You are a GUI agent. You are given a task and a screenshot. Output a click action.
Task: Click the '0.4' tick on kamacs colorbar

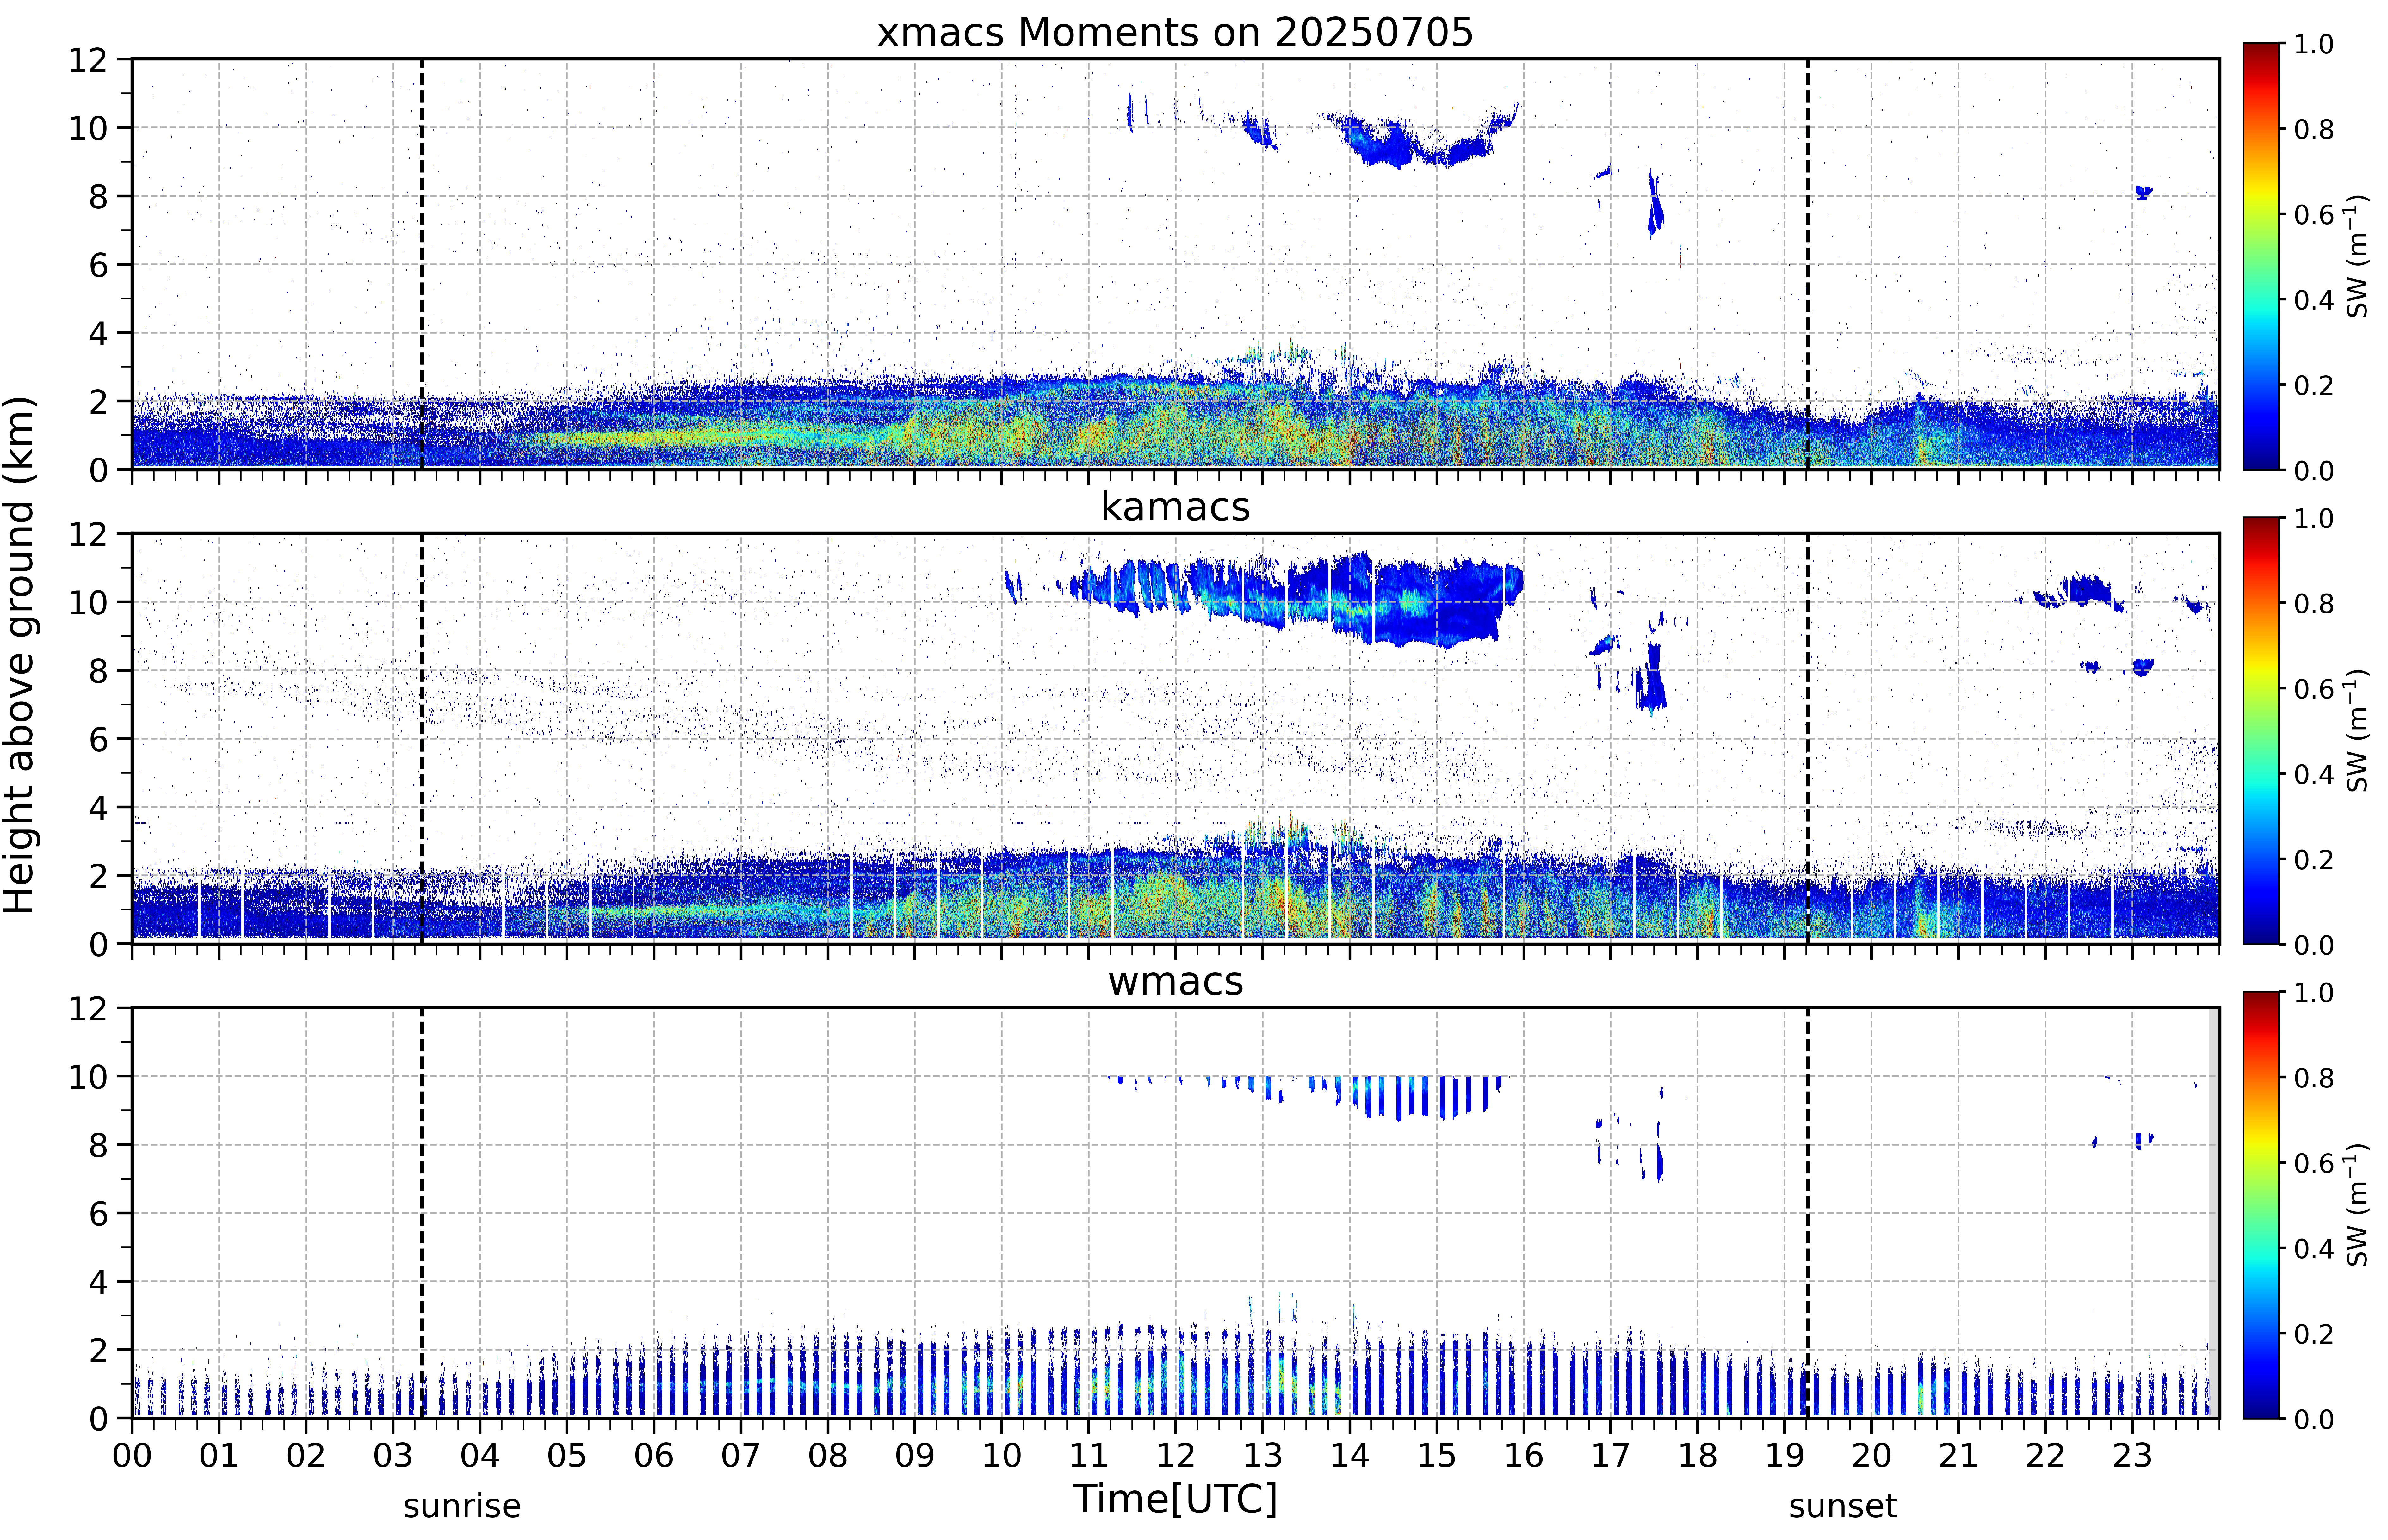tap(2314, 774)
